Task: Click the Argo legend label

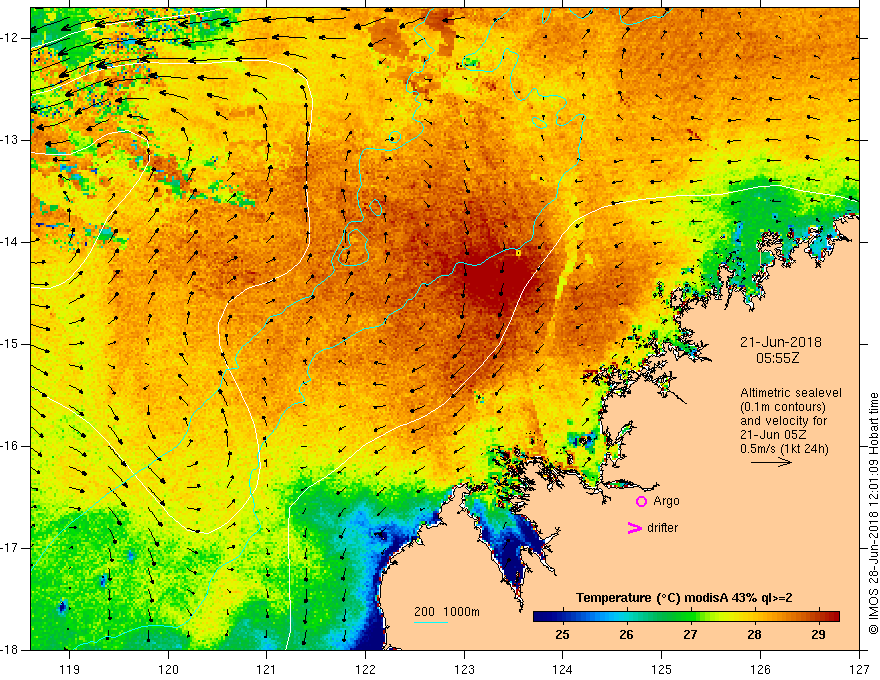Action: [x=666, y=502]
